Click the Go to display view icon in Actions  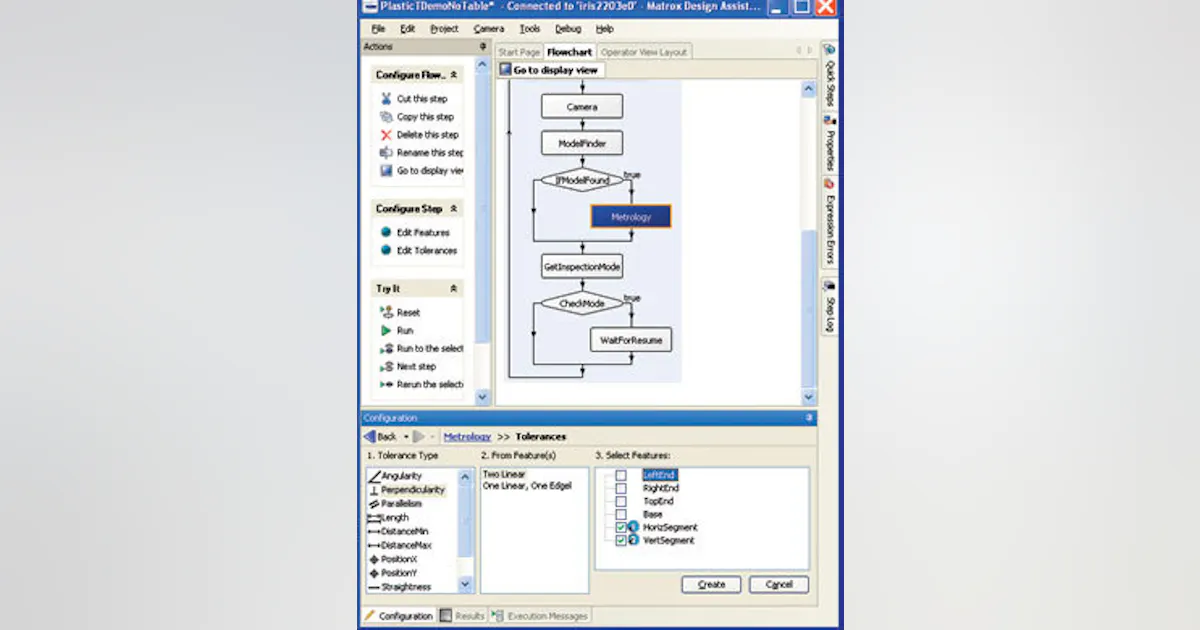click(x=387, y=171)
